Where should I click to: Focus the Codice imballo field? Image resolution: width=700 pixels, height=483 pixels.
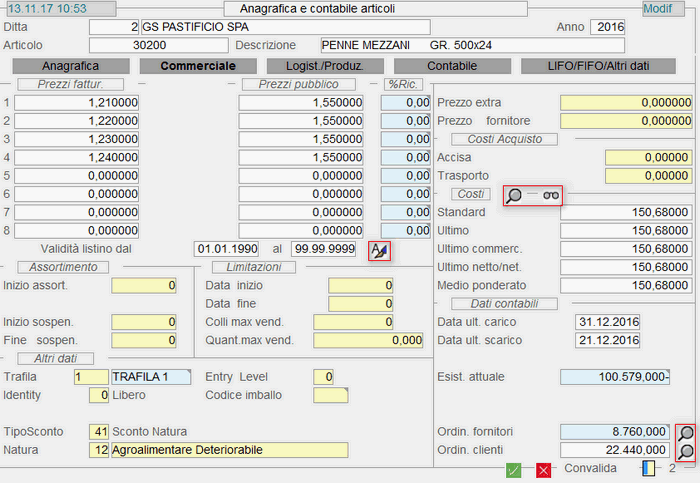point(330,395)
